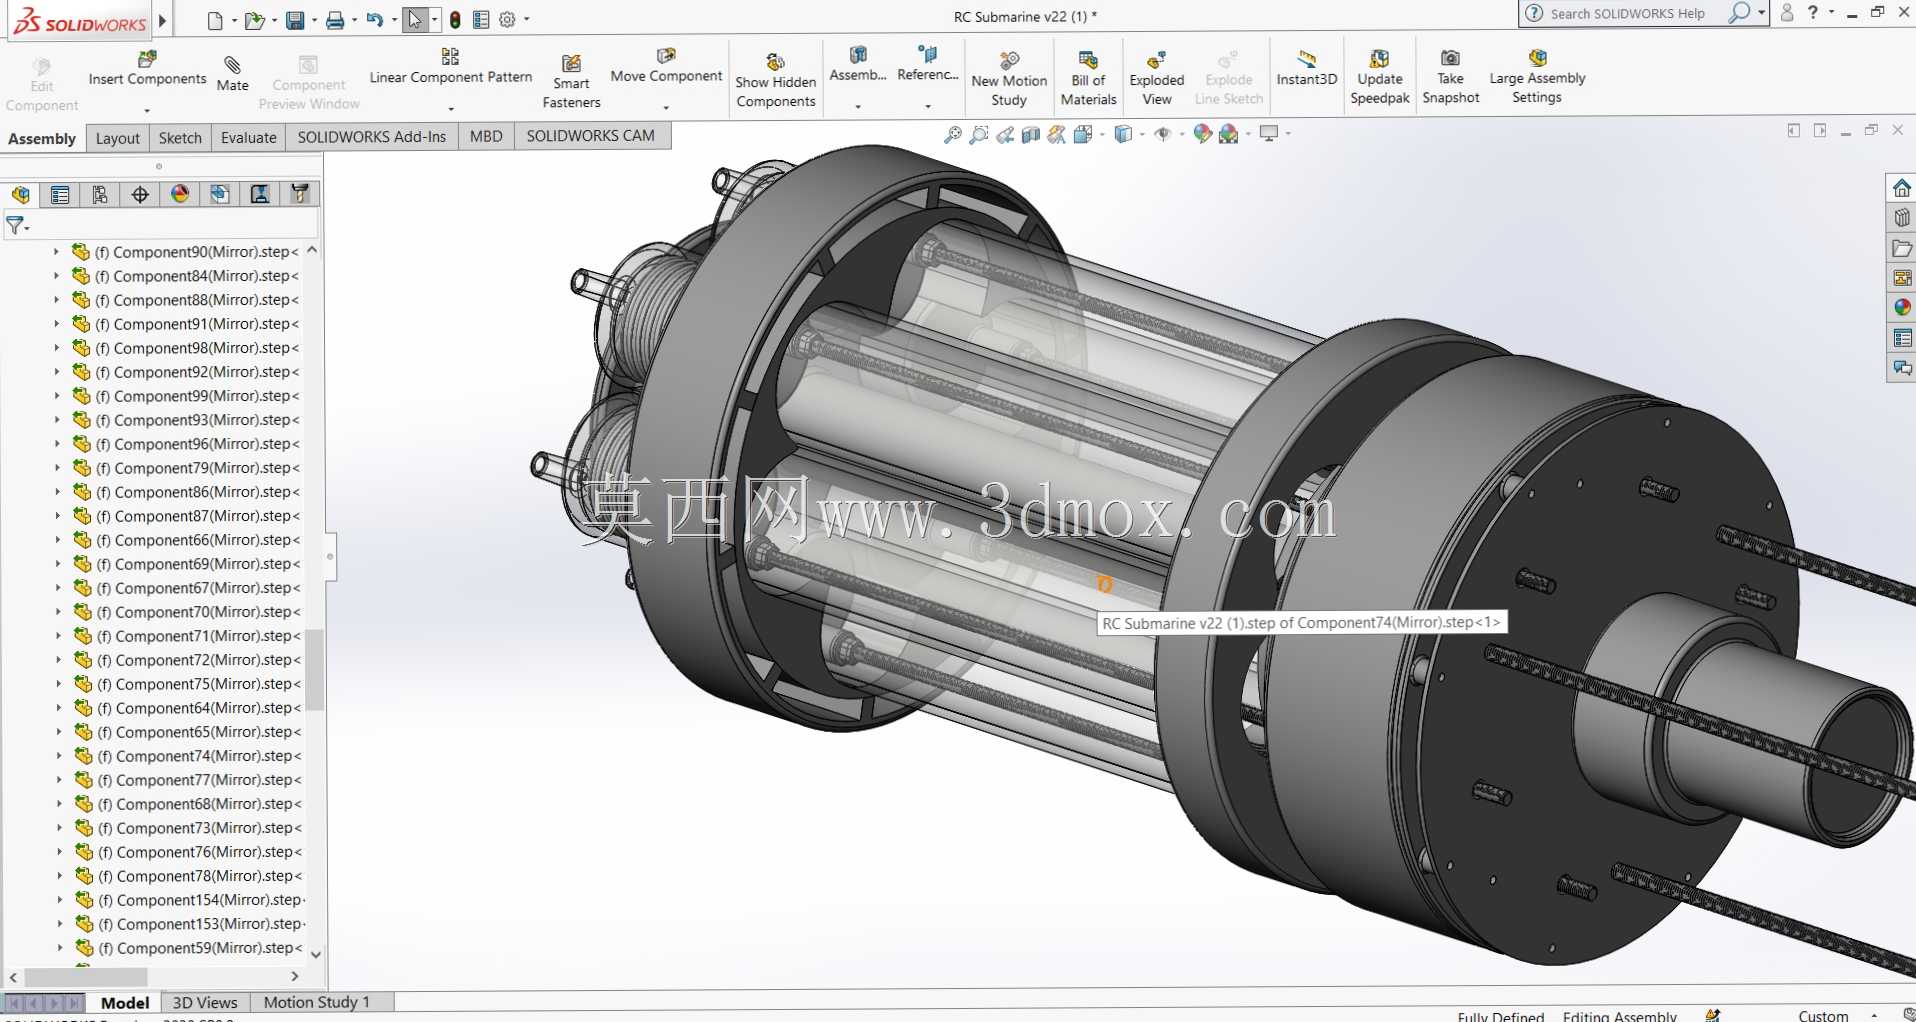Screen dimensions: 1916x1022
Task: Take Snapshot of the assembly
Action: click(1450, 77)
